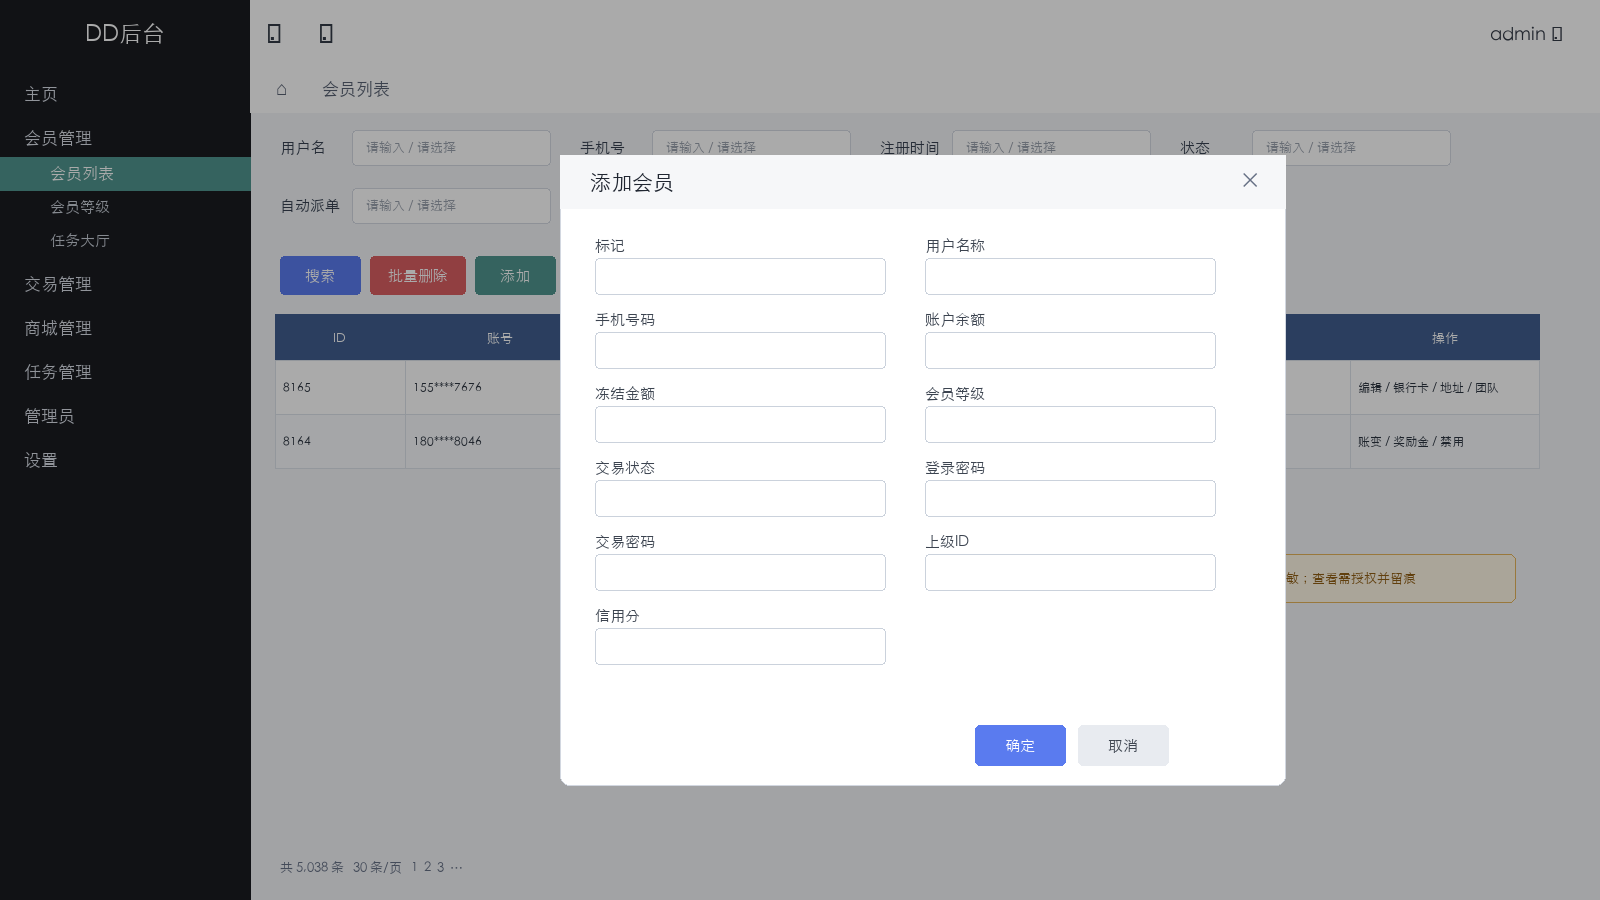Click the 银行卡 link in the operations column
Viewport: 1600px width, 900px height.
[1411, 388]
